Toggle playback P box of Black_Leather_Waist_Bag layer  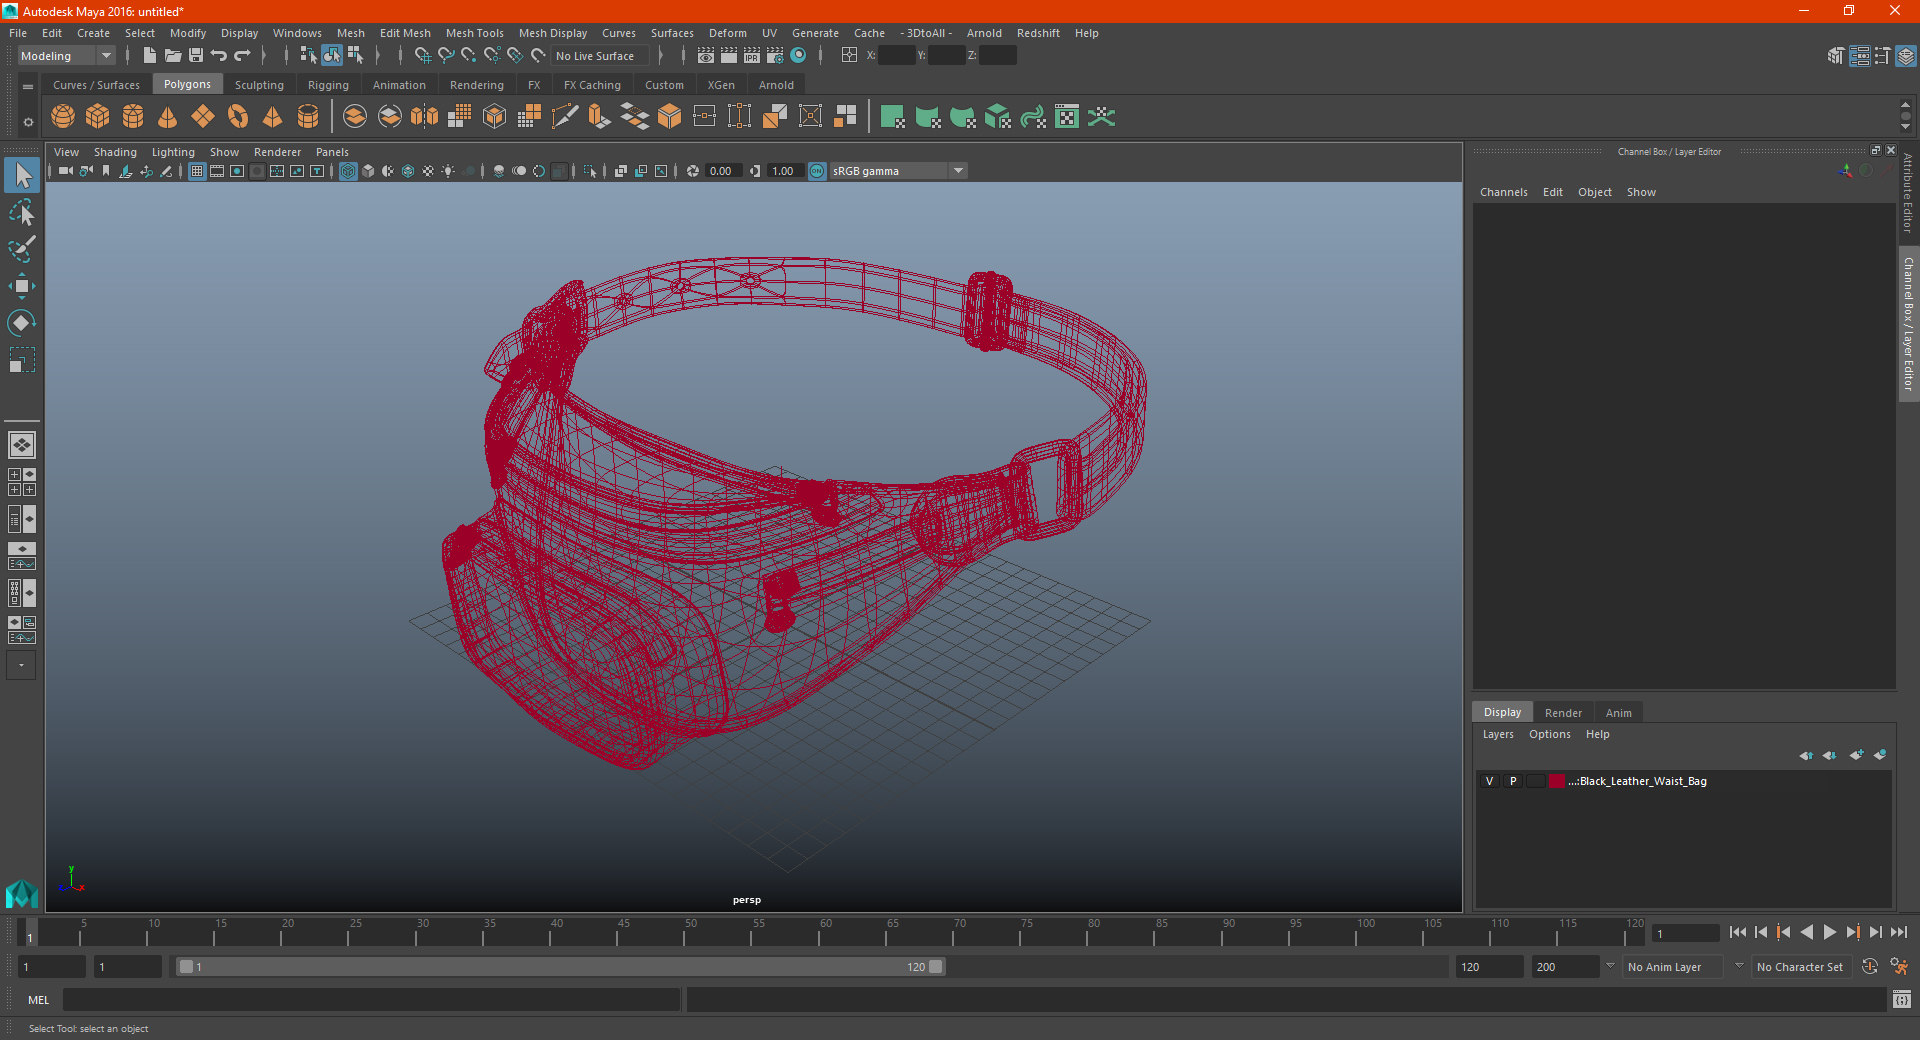(1513, 781)
